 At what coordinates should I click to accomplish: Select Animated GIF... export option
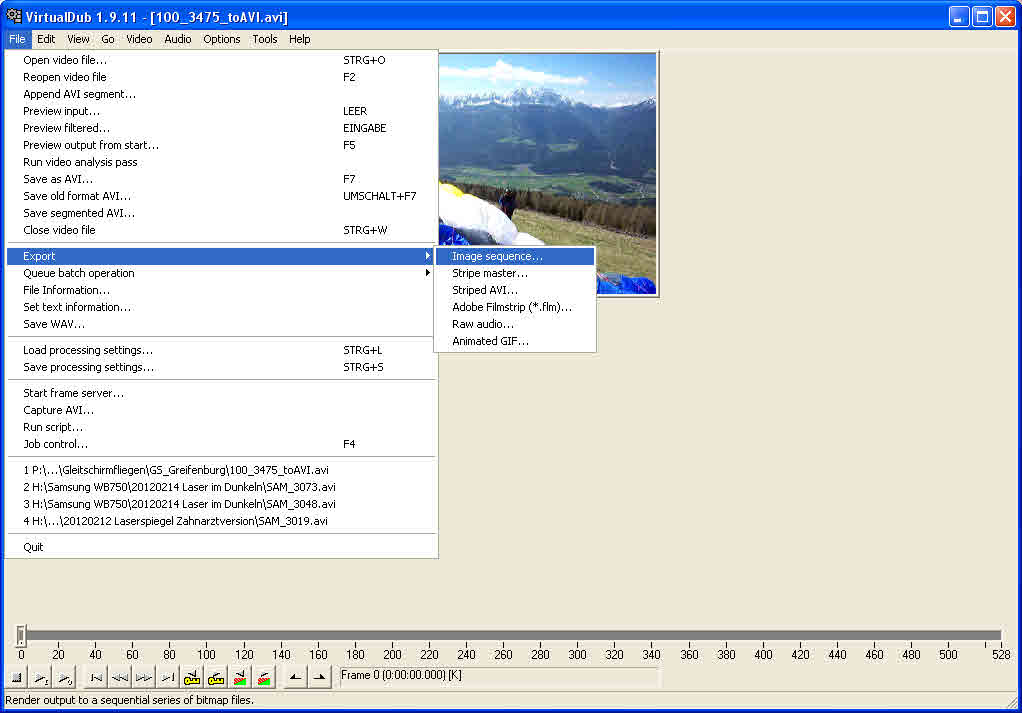[x=515, y=341]
